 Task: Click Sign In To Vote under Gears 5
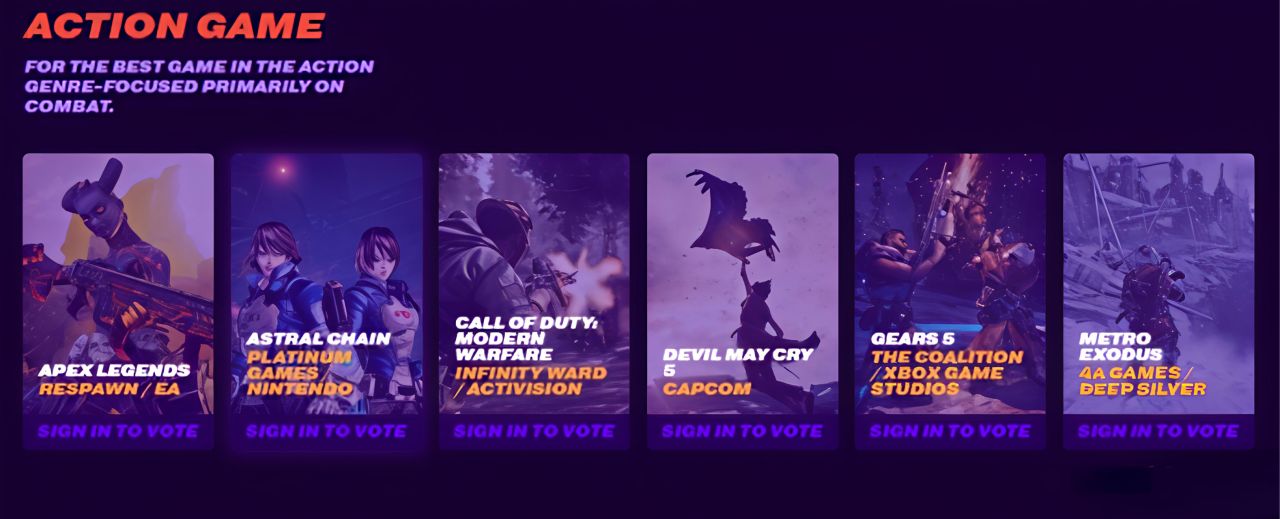pos(950,432)
